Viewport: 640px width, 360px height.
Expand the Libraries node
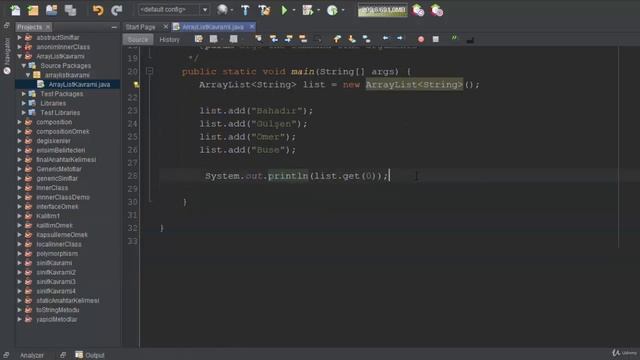tap(24, 103)
